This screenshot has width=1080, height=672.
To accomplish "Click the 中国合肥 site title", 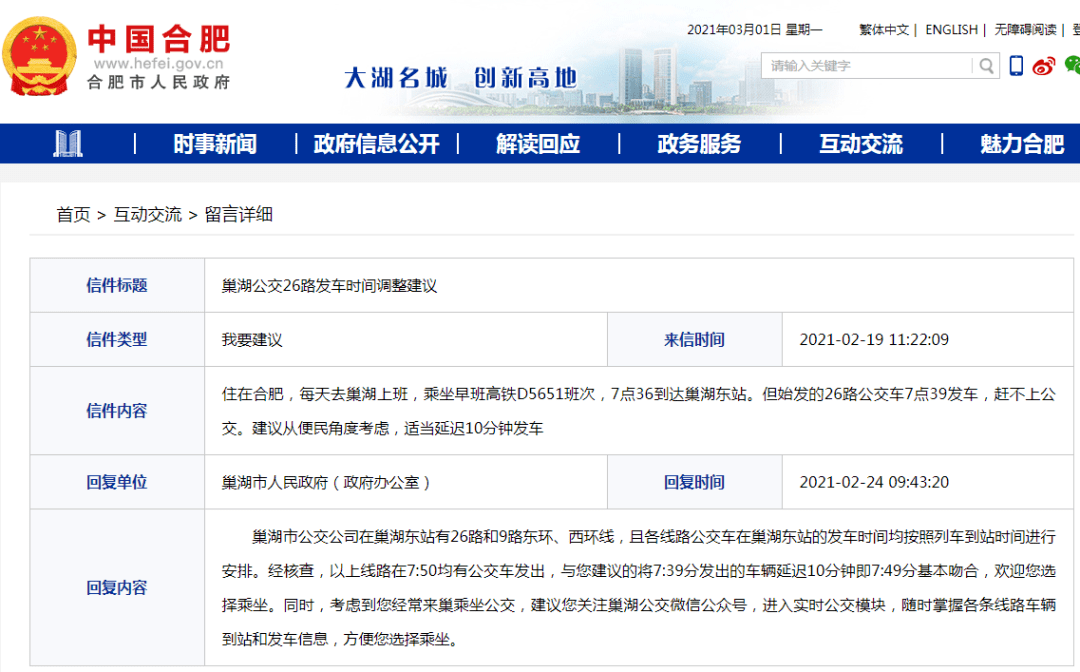I will tap(158, 39).
